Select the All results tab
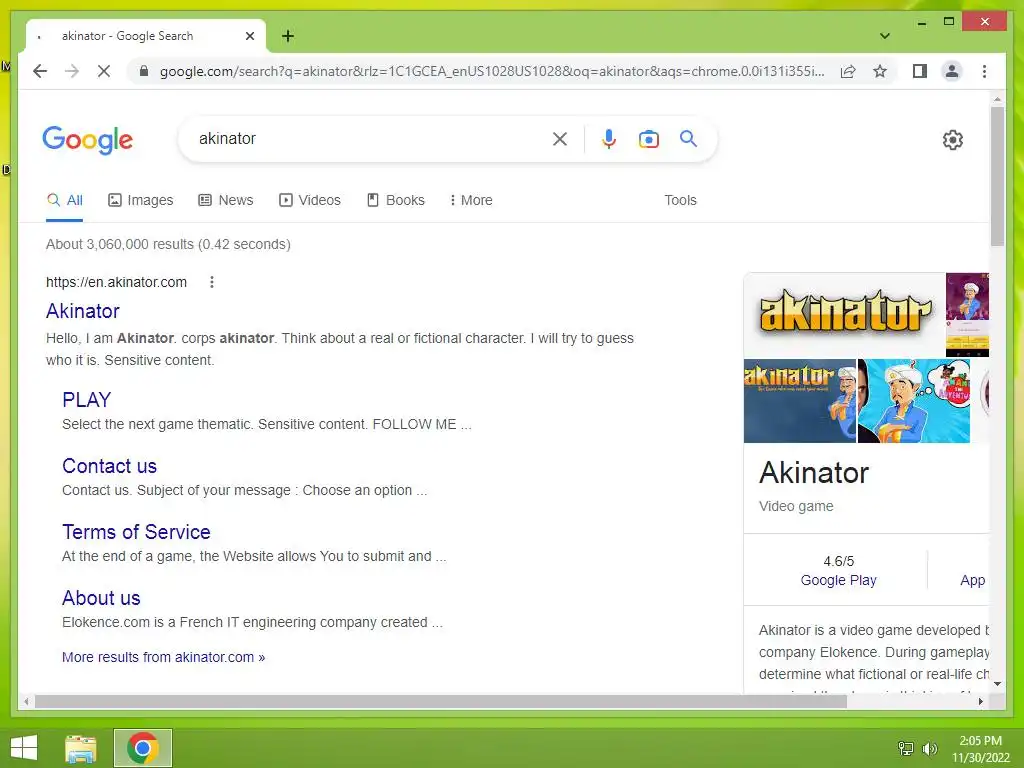 [65, 200]
